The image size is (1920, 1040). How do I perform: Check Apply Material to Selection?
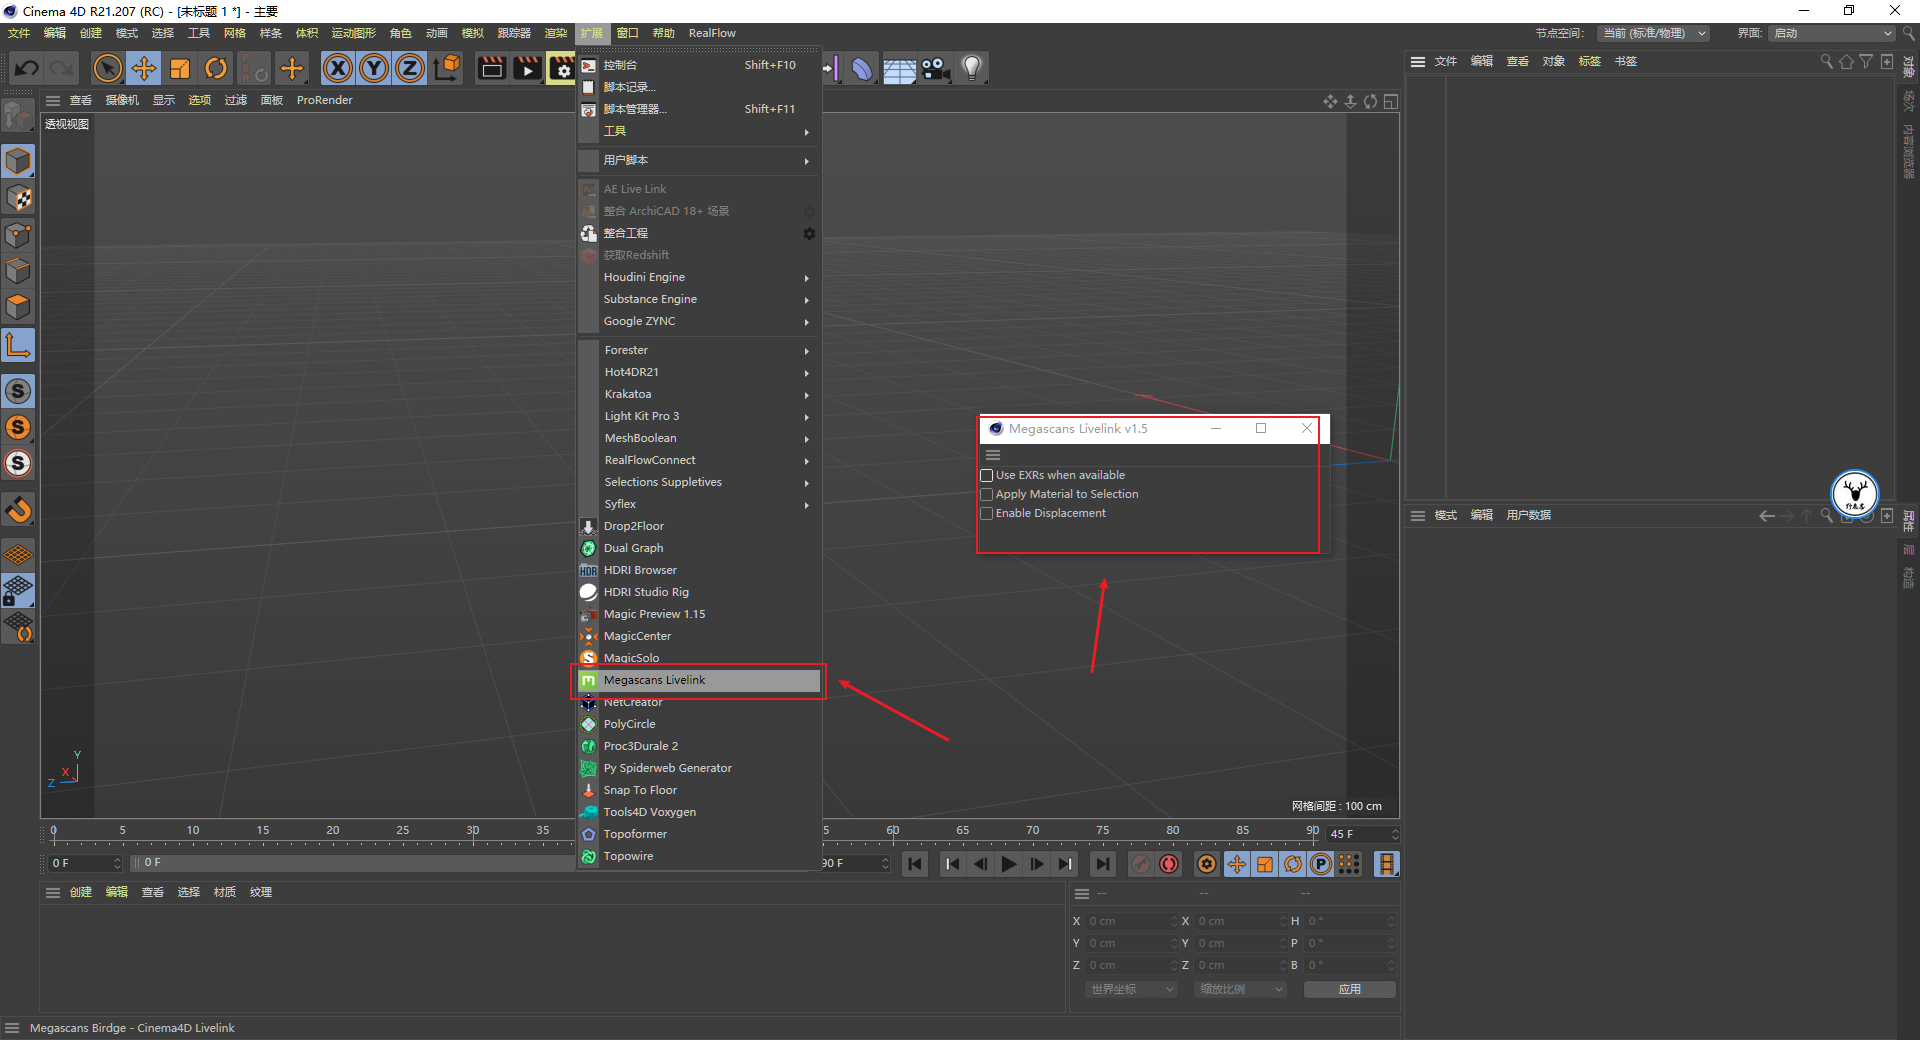(986, 494)
